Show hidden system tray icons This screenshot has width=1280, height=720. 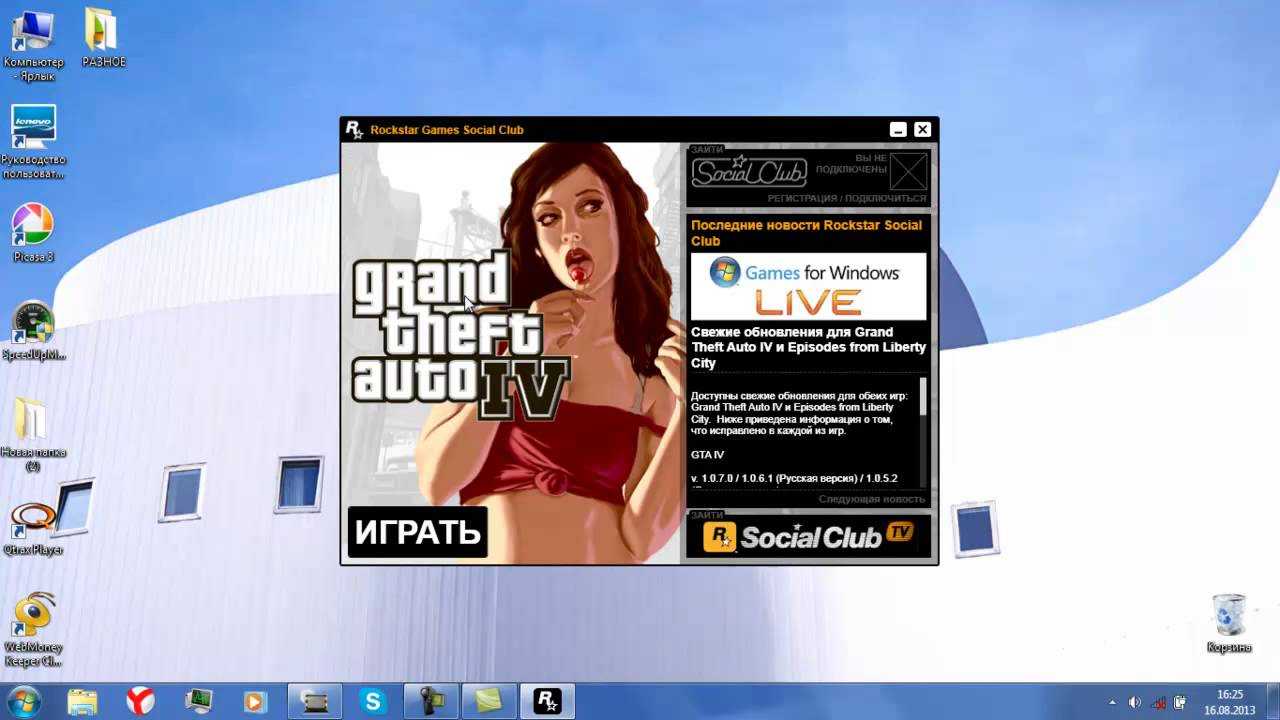coord(1113,702)
